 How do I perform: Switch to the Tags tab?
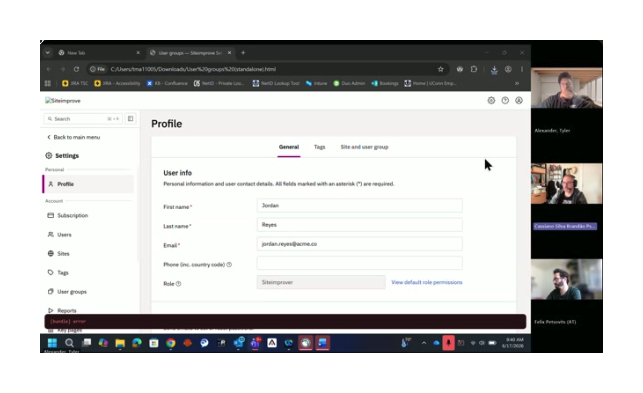tap(319, 147)
